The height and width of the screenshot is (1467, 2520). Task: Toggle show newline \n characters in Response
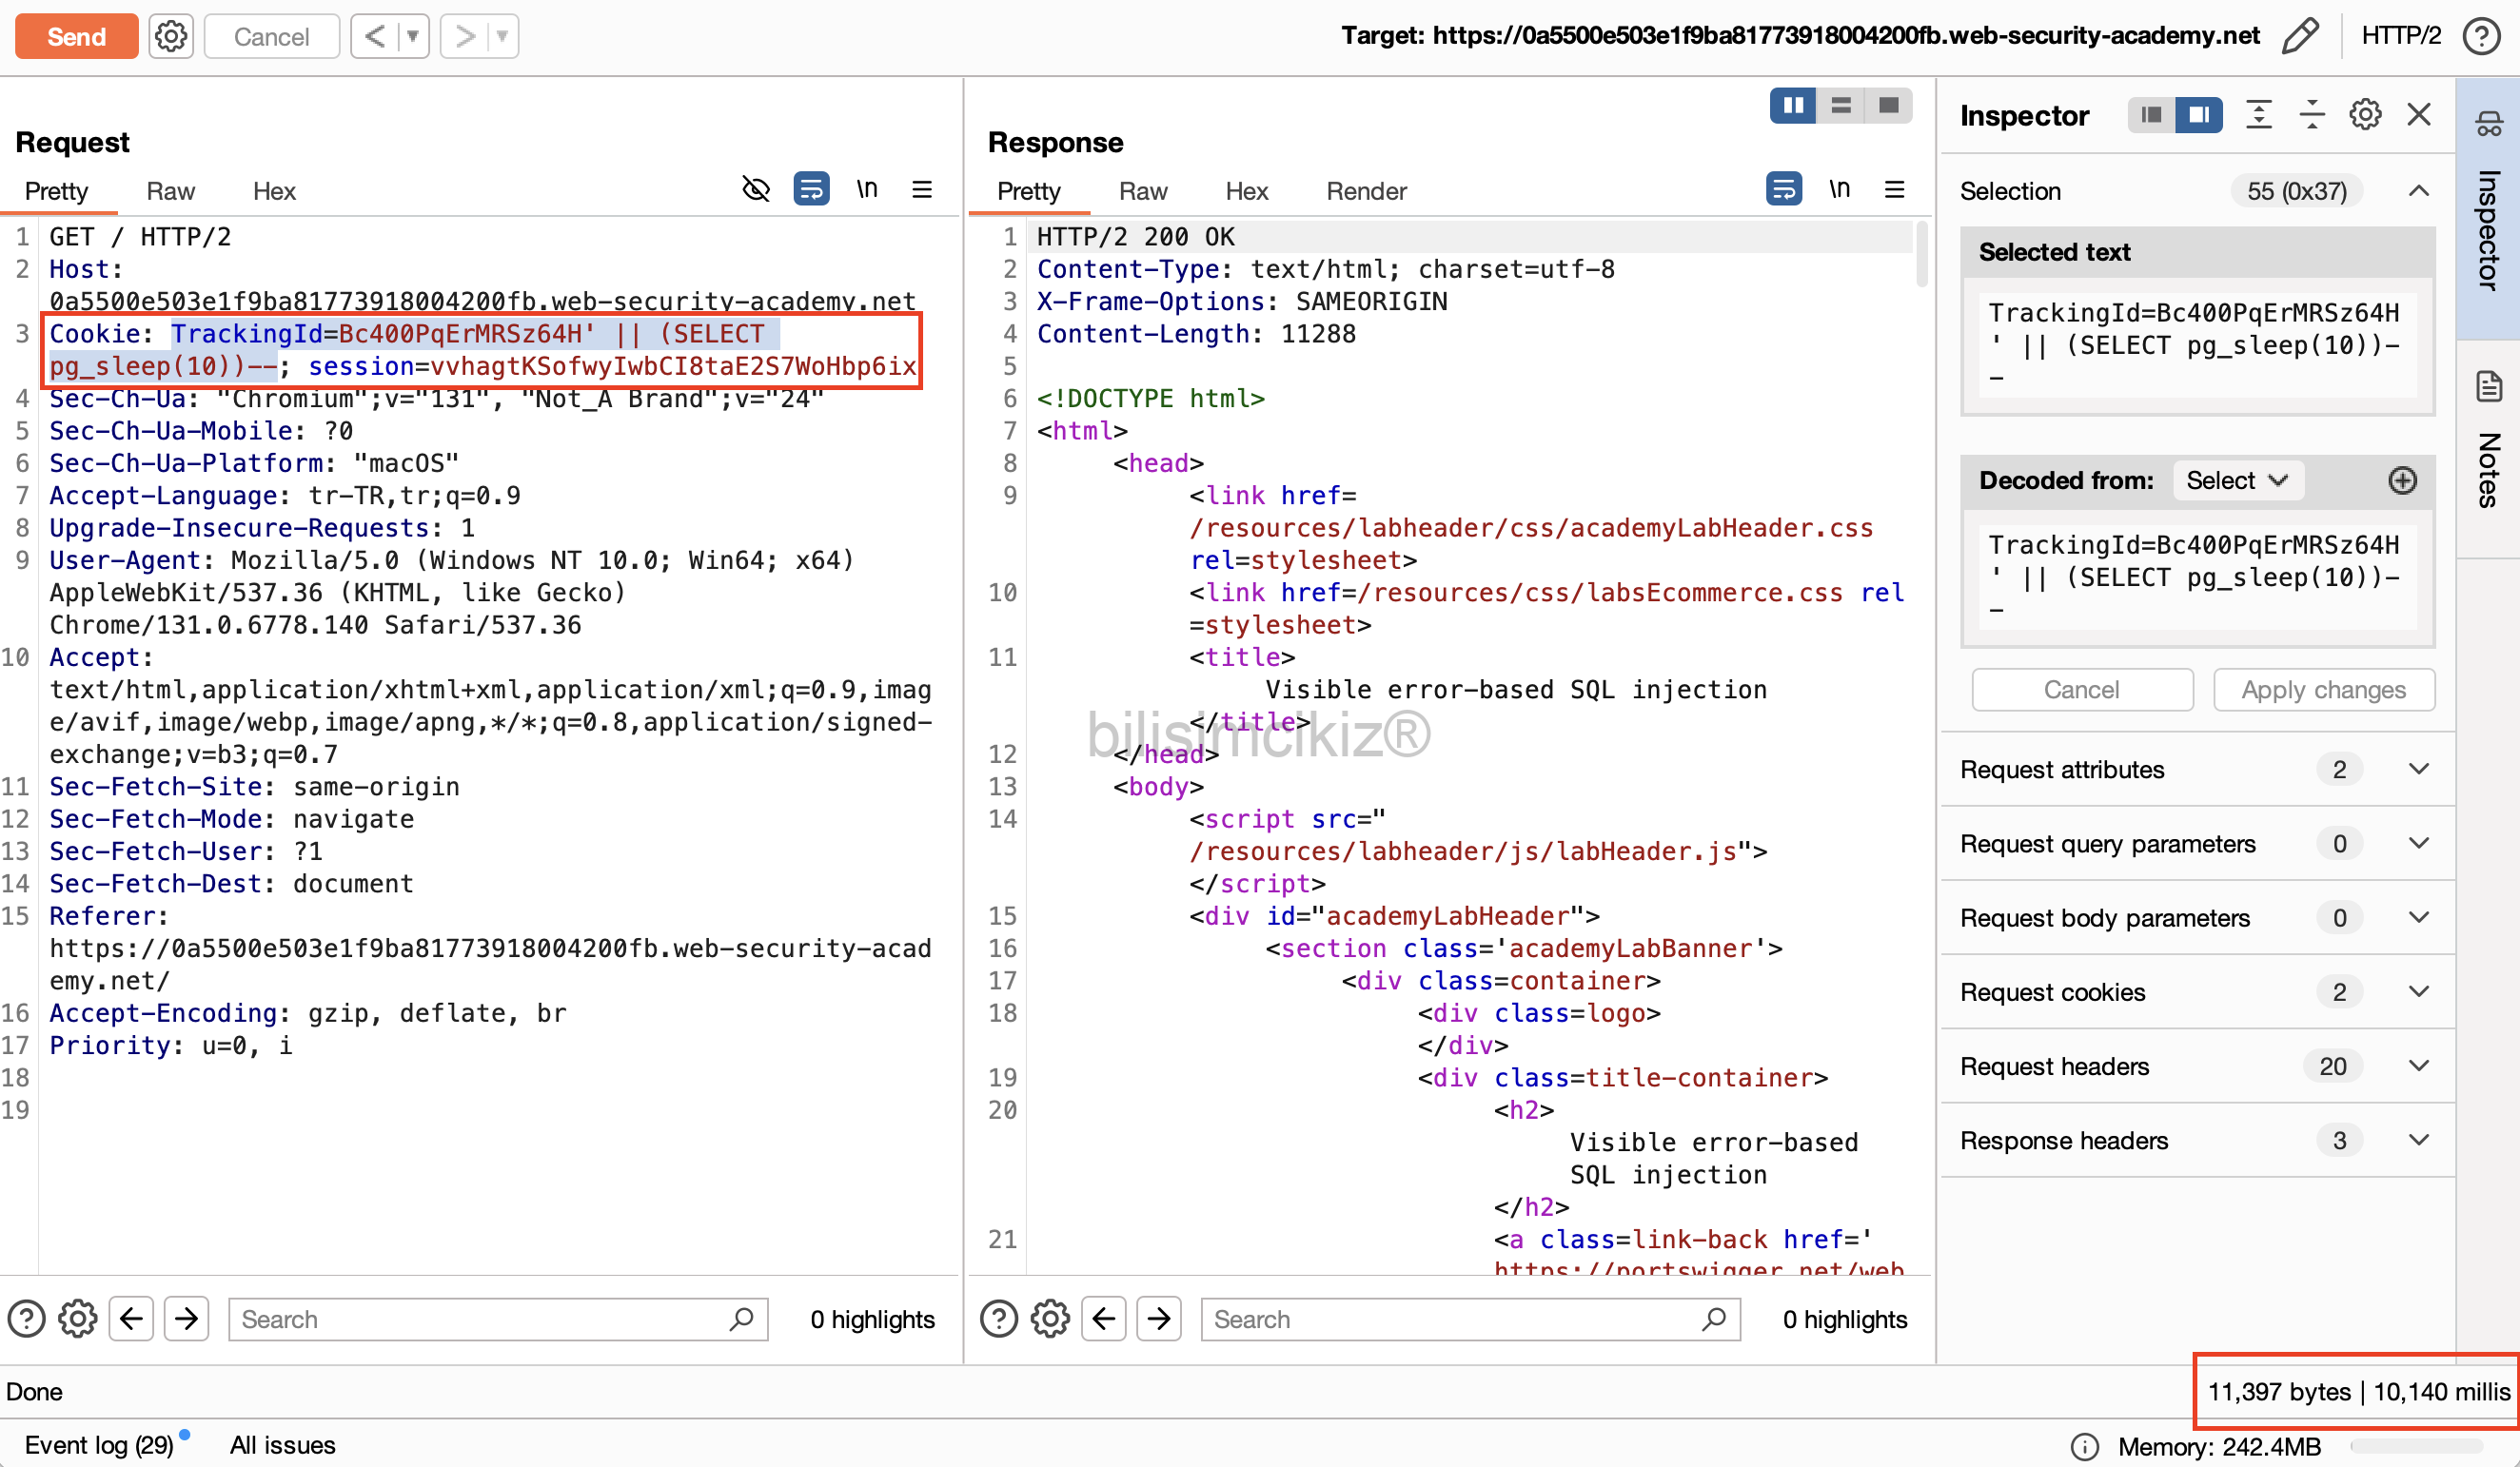point(1838,189)
